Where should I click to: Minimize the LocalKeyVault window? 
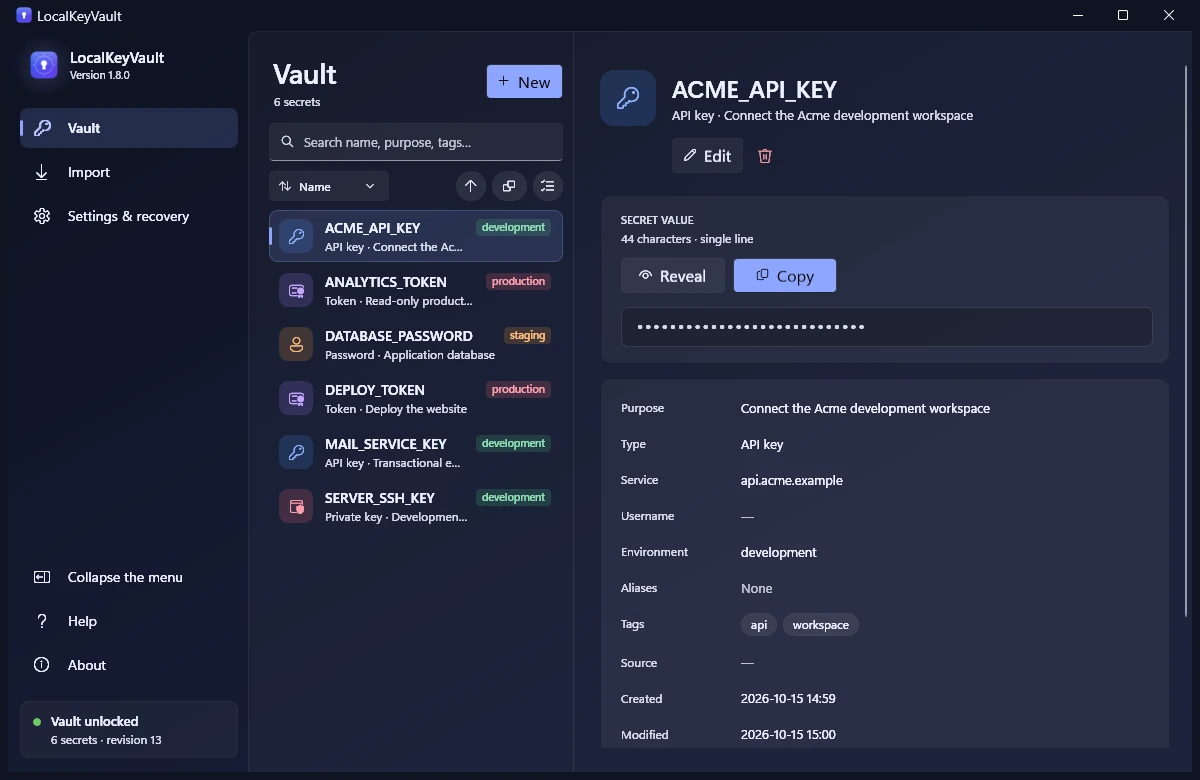coord(1078,15)
